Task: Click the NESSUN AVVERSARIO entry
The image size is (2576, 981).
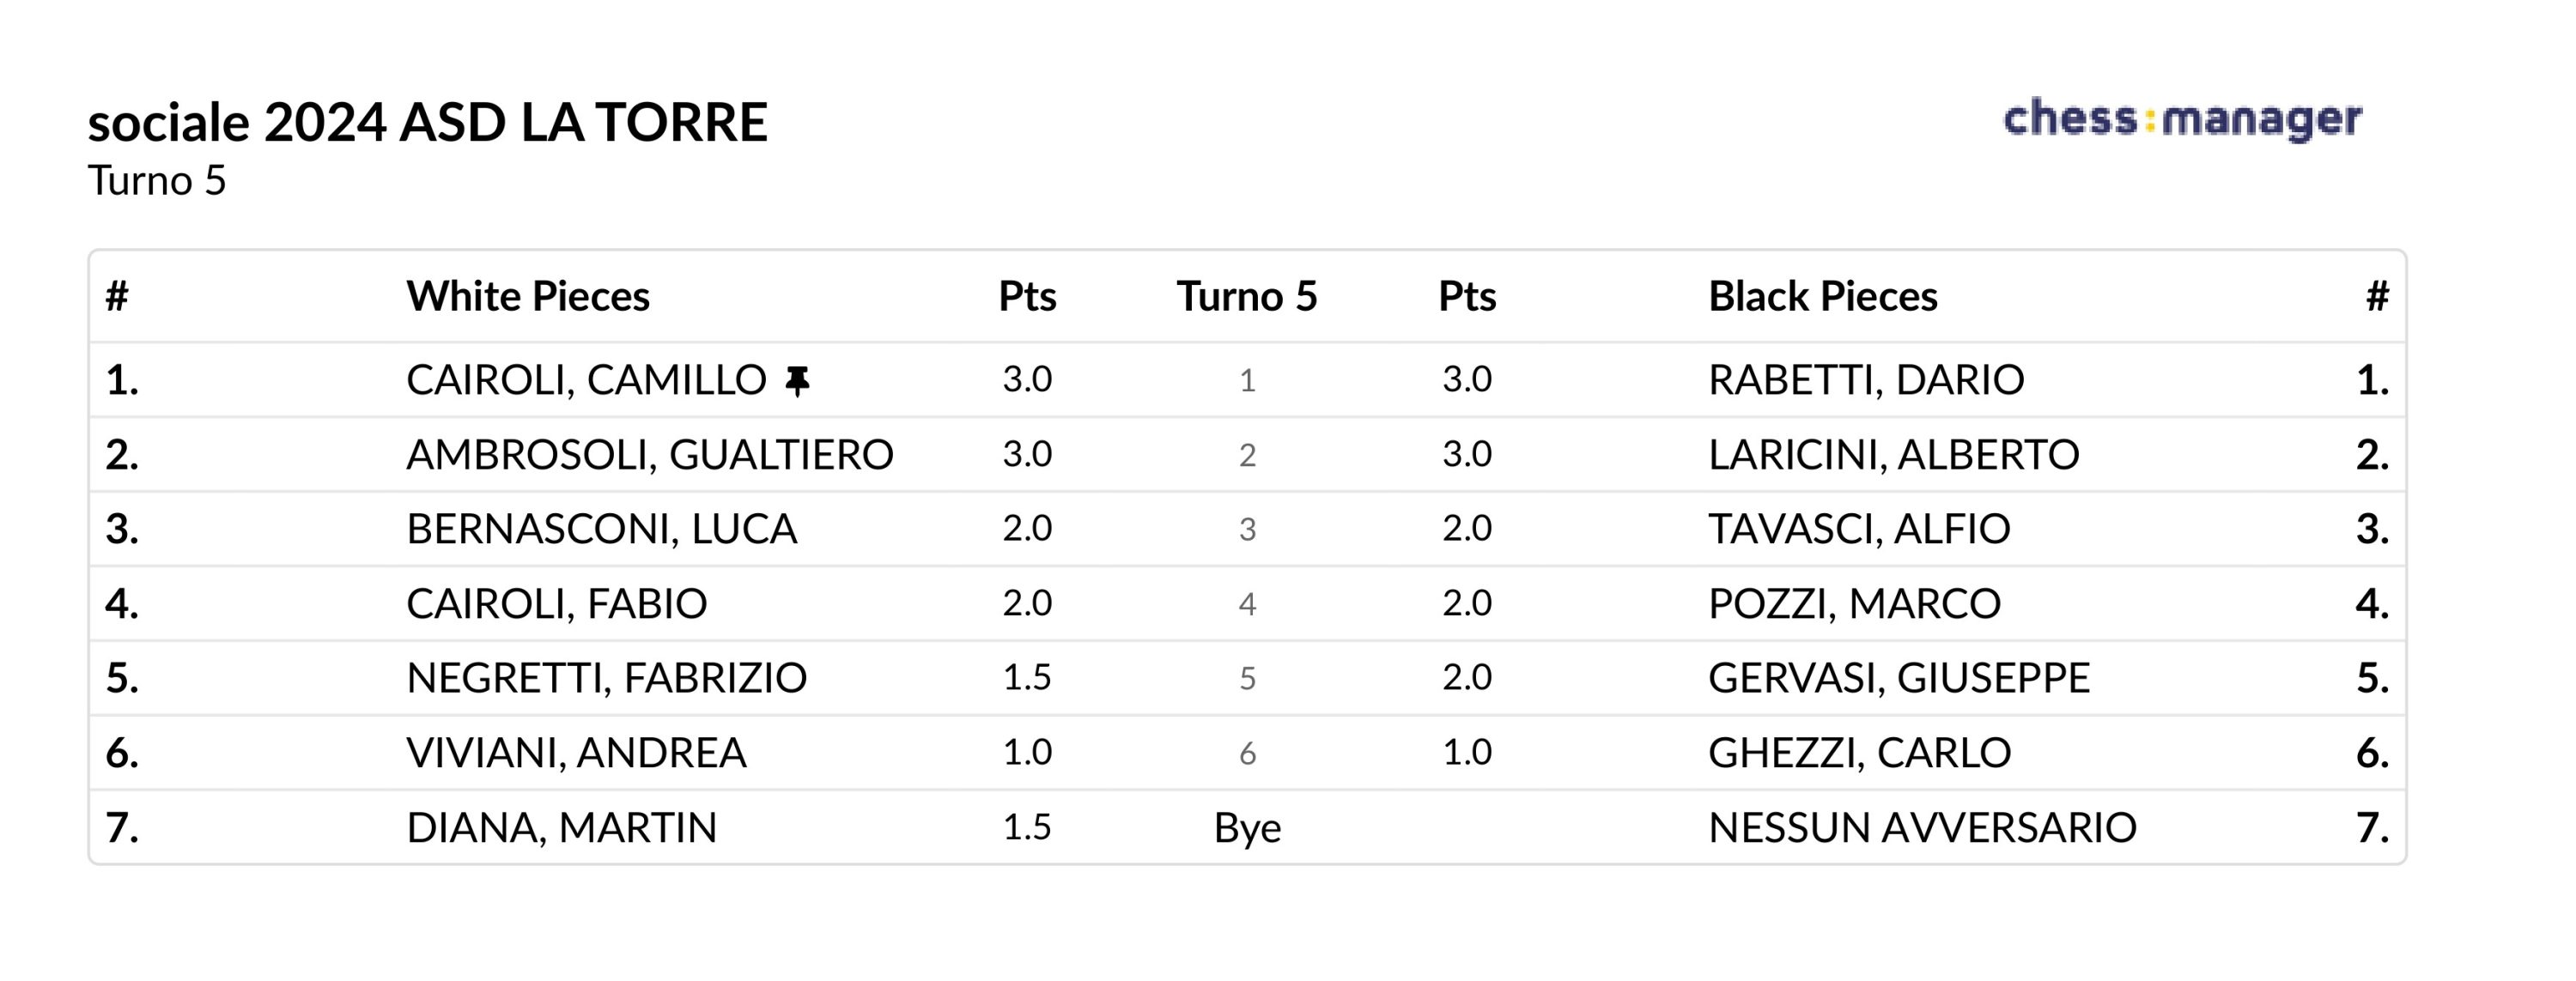Action: coord(1922,828)
